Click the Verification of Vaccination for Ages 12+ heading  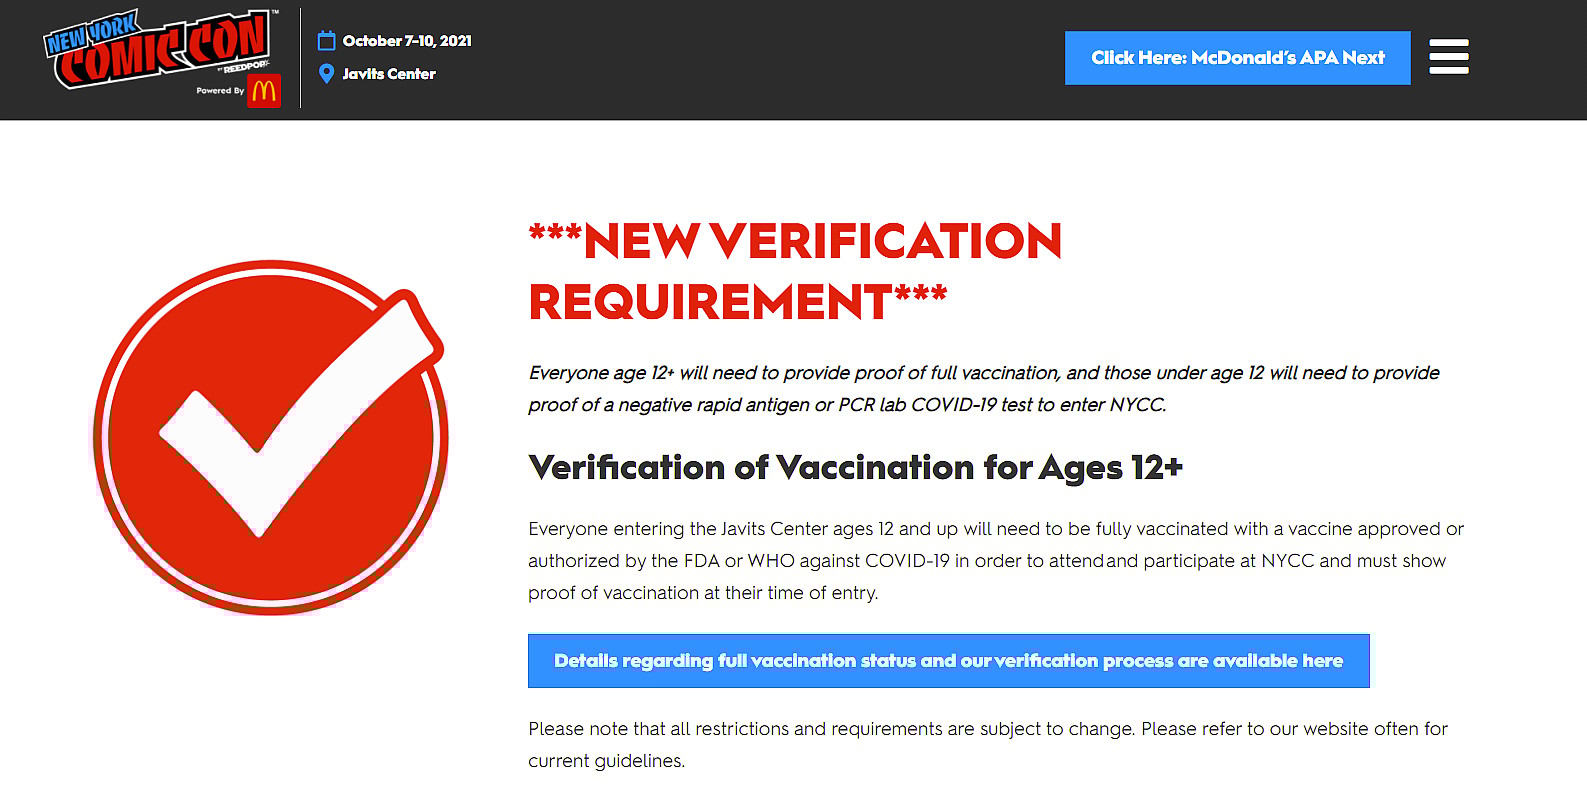click(x=855, y=467)
